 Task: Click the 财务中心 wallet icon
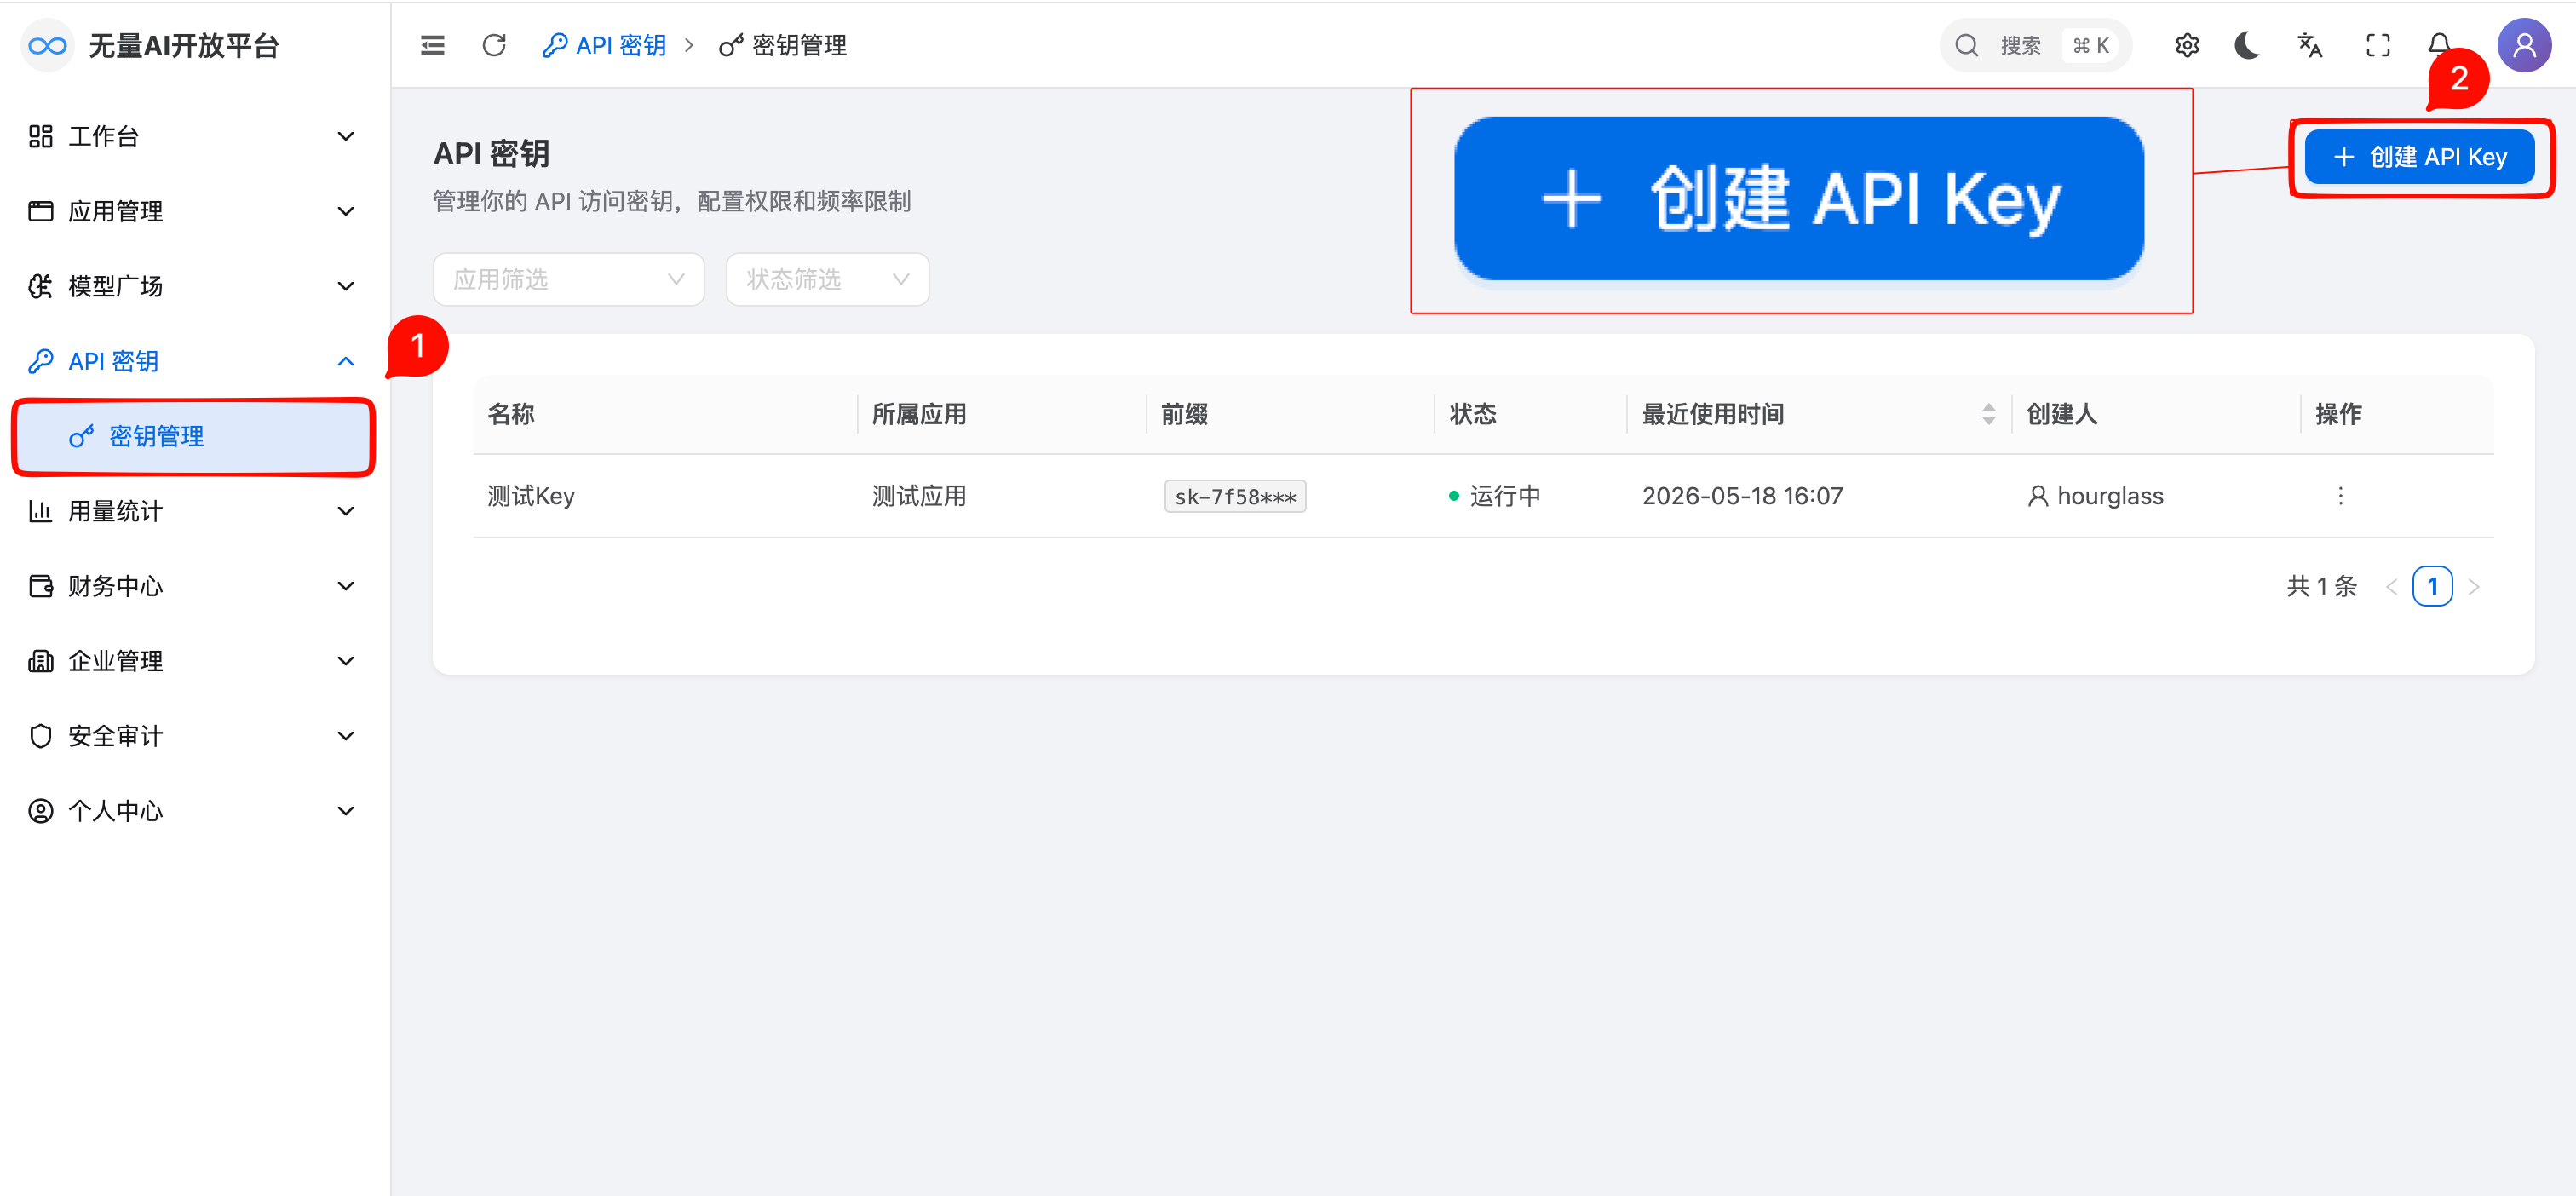tap(40, 586)
